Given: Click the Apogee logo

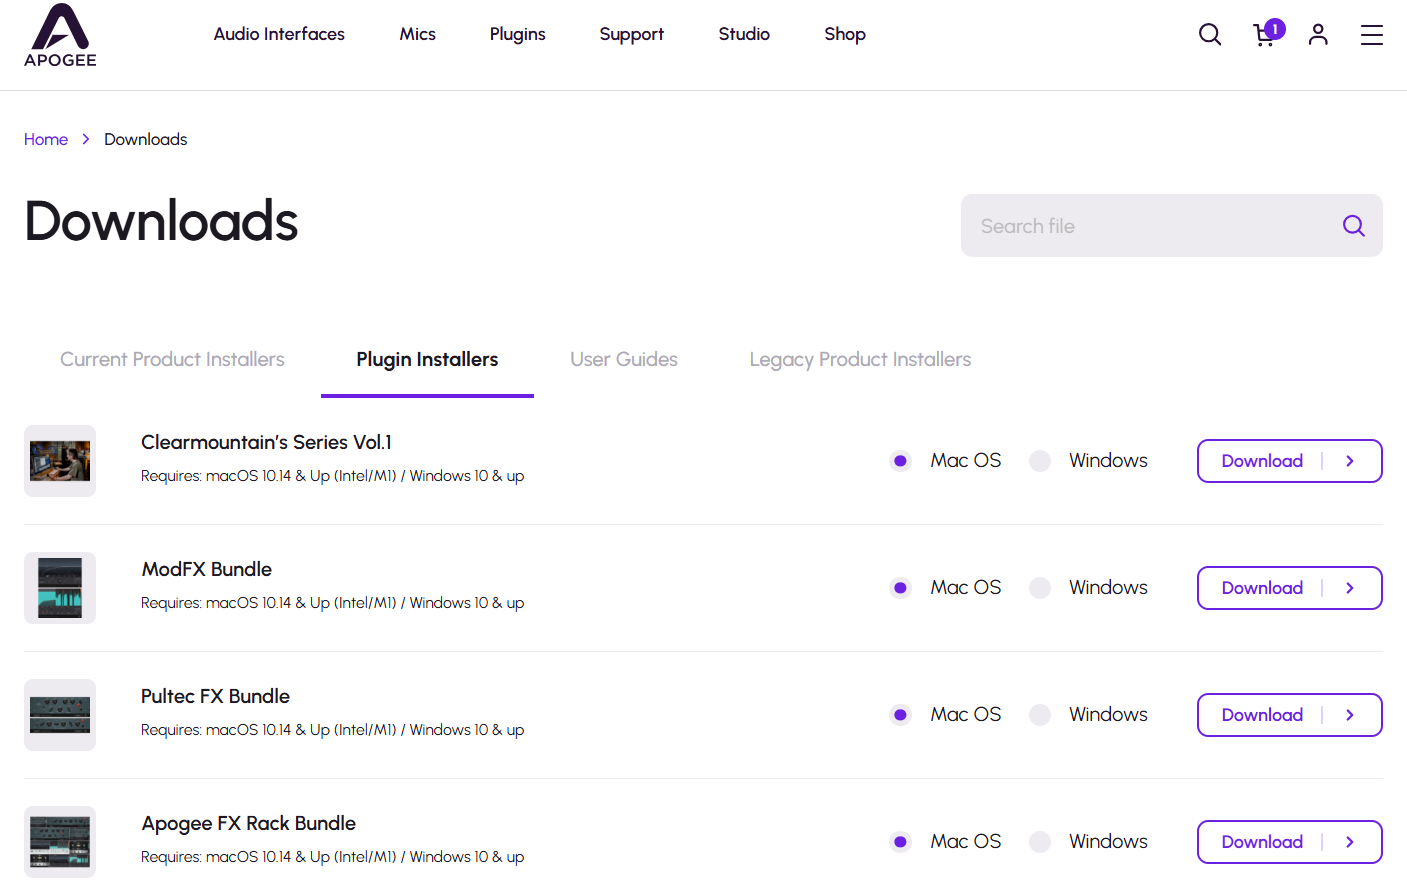Looking at the screenshot, I should [61, 35].
